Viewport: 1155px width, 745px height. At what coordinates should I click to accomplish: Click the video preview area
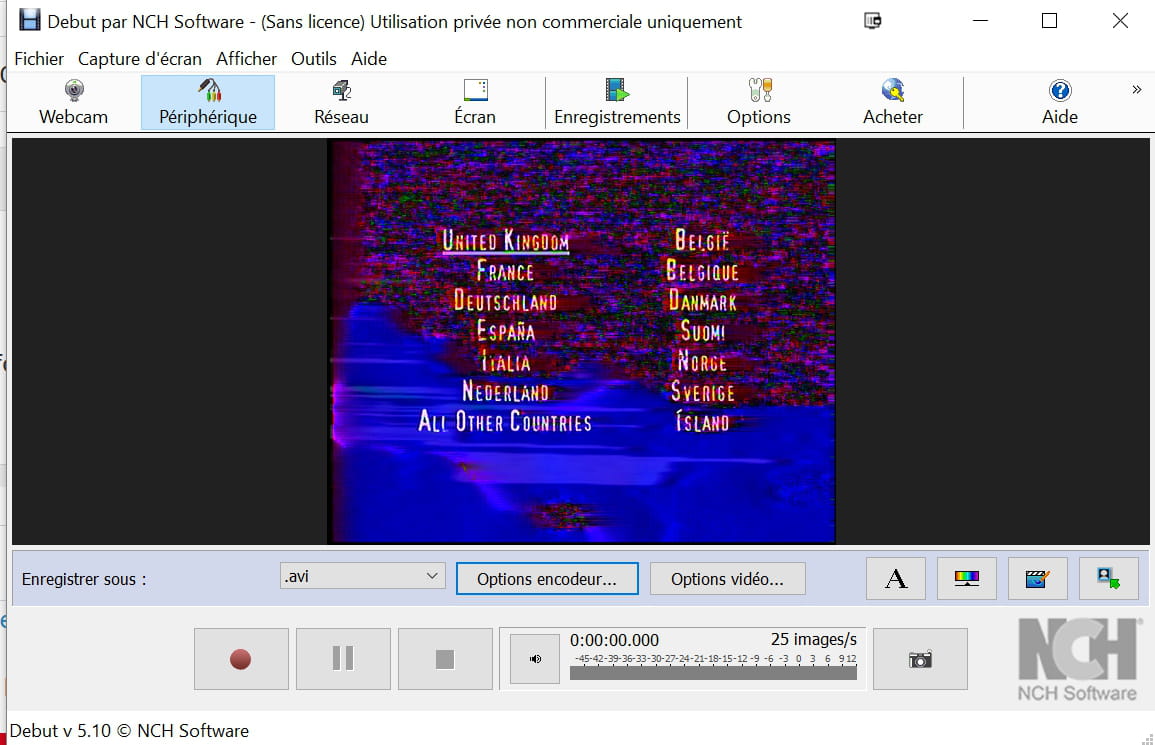581,342
